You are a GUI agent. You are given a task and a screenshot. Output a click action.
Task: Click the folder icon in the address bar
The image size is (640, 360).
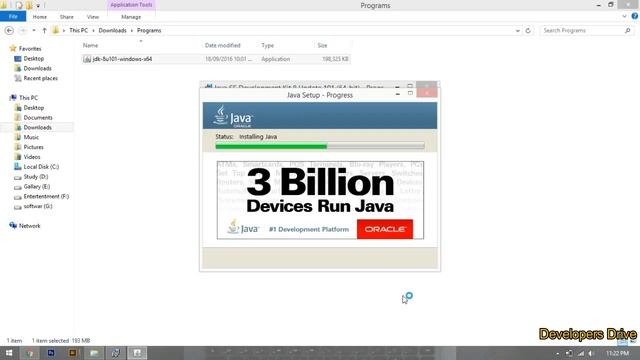tap(56, 31)
